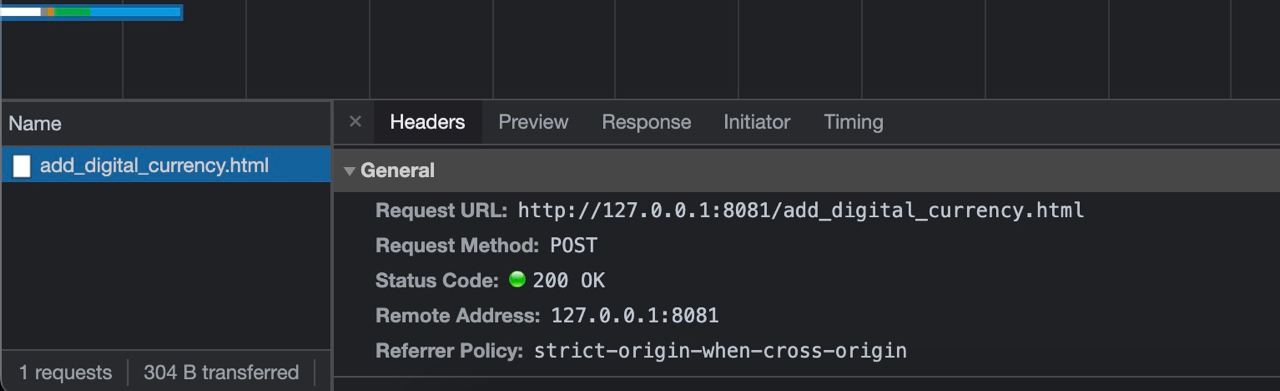Collapse the General section triangle

point(349,171)
